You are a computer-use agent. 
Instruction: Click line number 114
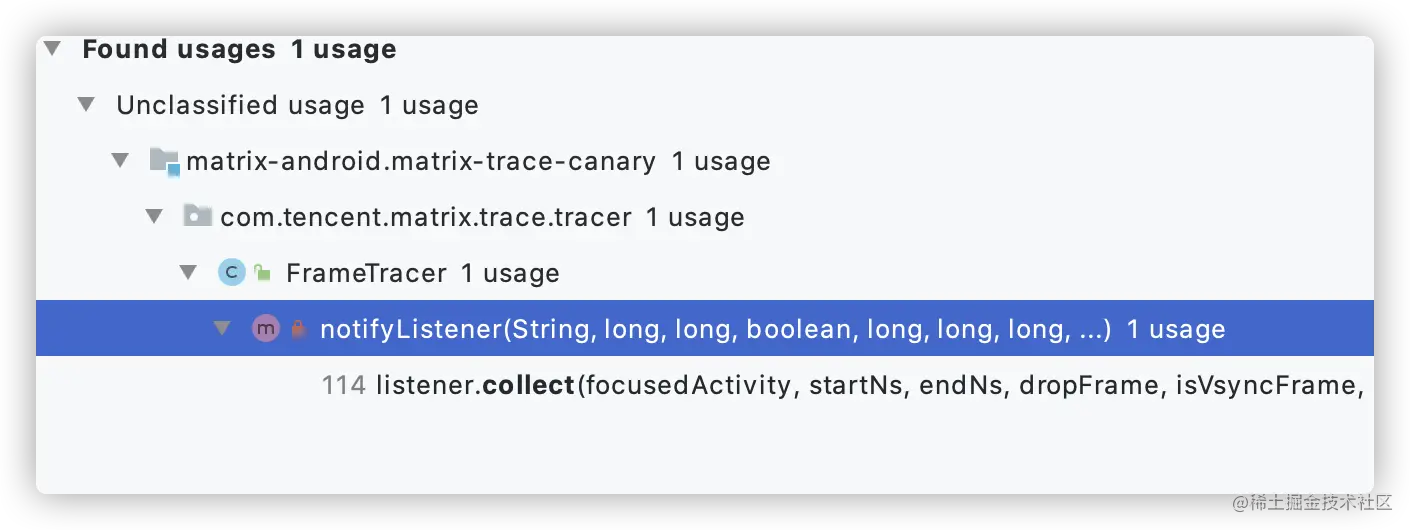(344, 385)
